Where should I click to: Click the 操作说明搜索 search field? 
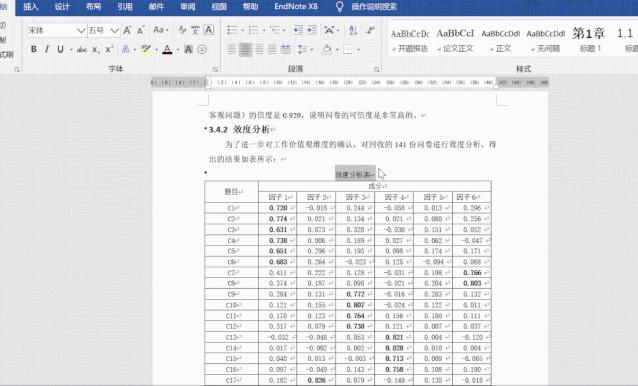pos(374,7)
